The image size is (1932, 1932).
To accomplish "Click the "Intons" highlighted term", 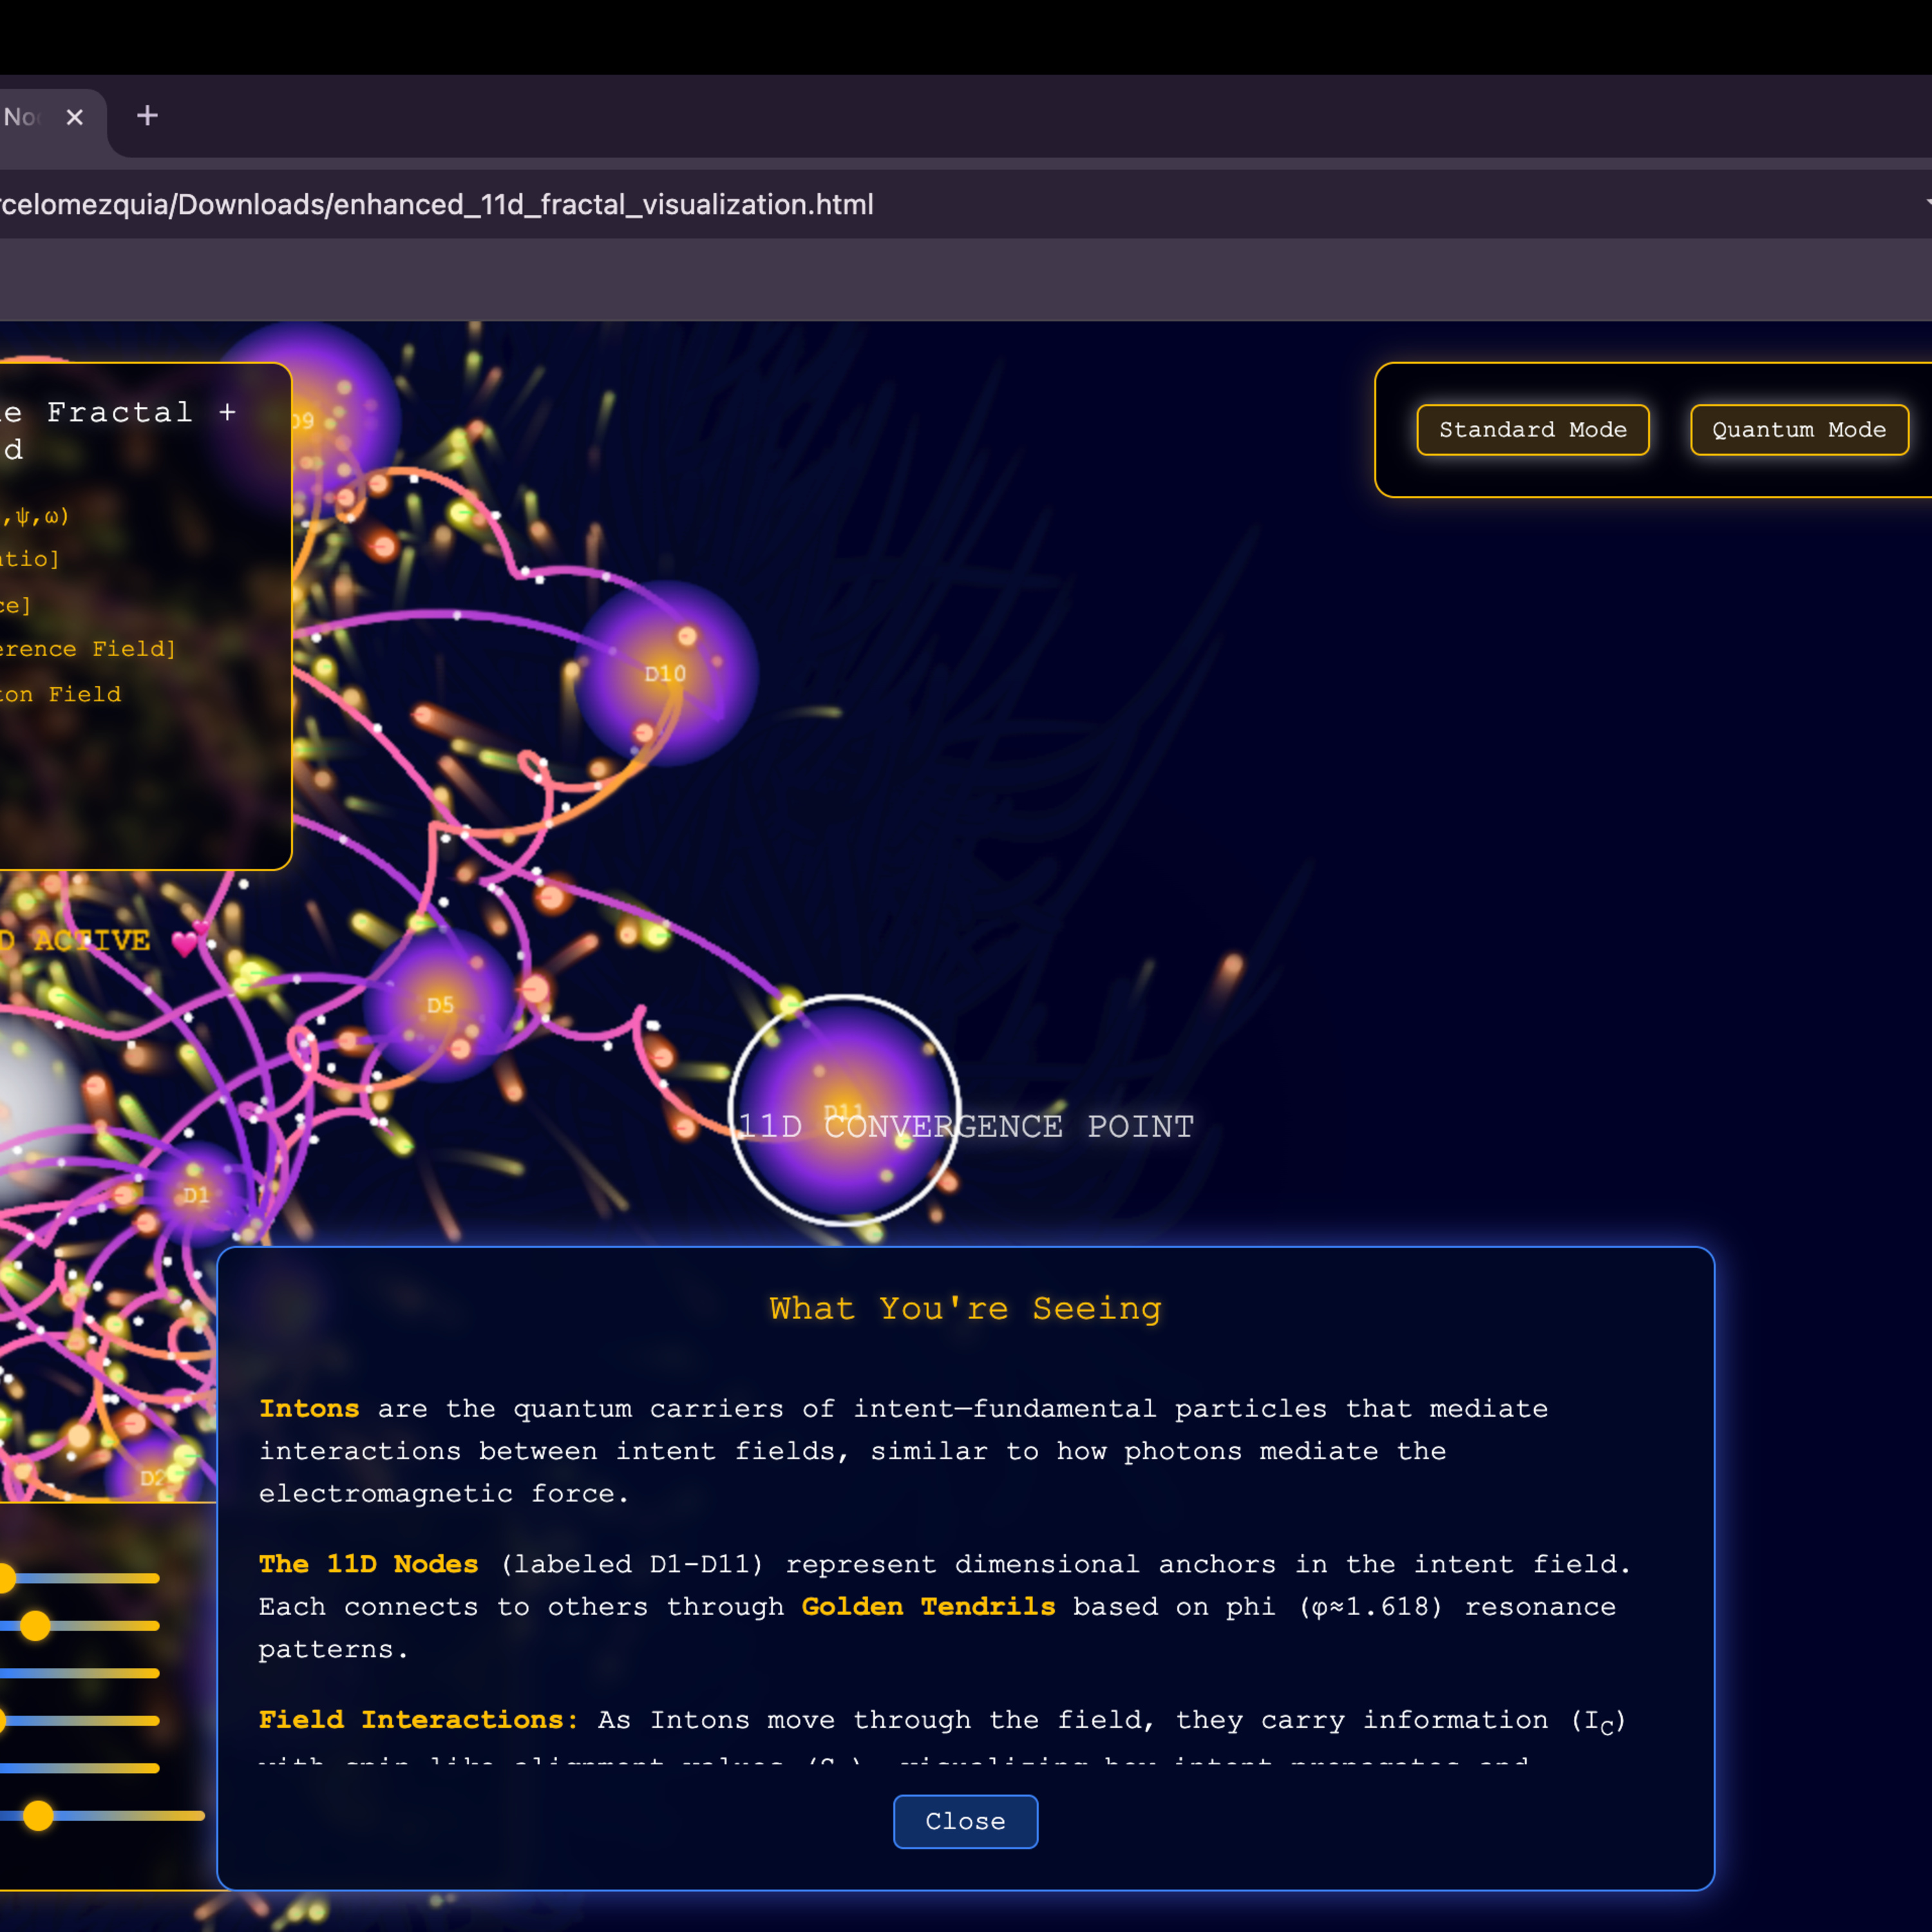I will 309,1408.
